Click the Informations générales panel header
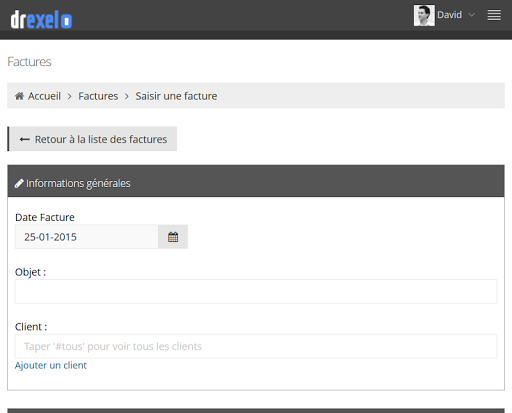 coord(256,181)
